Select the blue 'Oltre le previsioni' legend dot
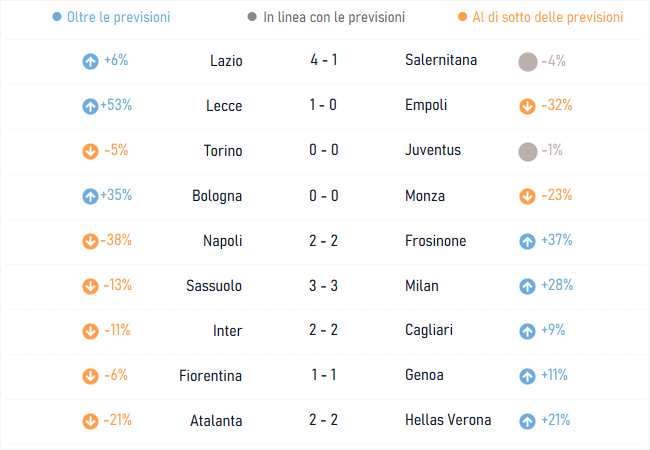Screen dimensions: 650x450 [x=57, y=17]
